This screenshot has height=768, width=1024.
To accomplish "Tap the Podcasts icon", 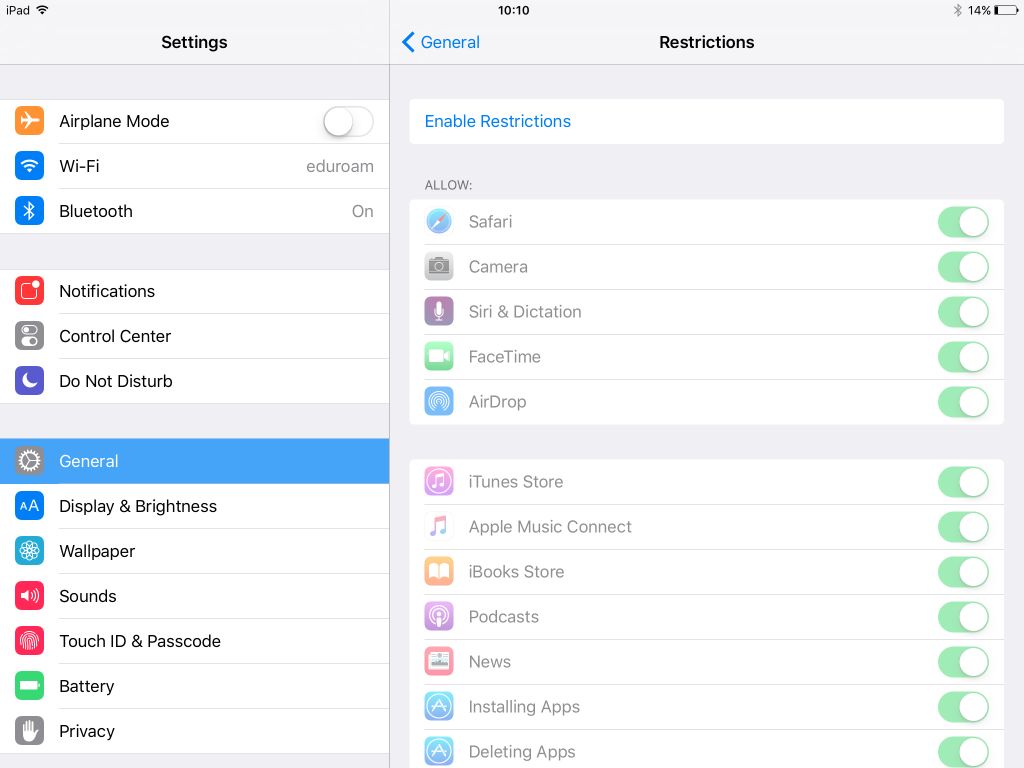I will [x=439, y=616].
